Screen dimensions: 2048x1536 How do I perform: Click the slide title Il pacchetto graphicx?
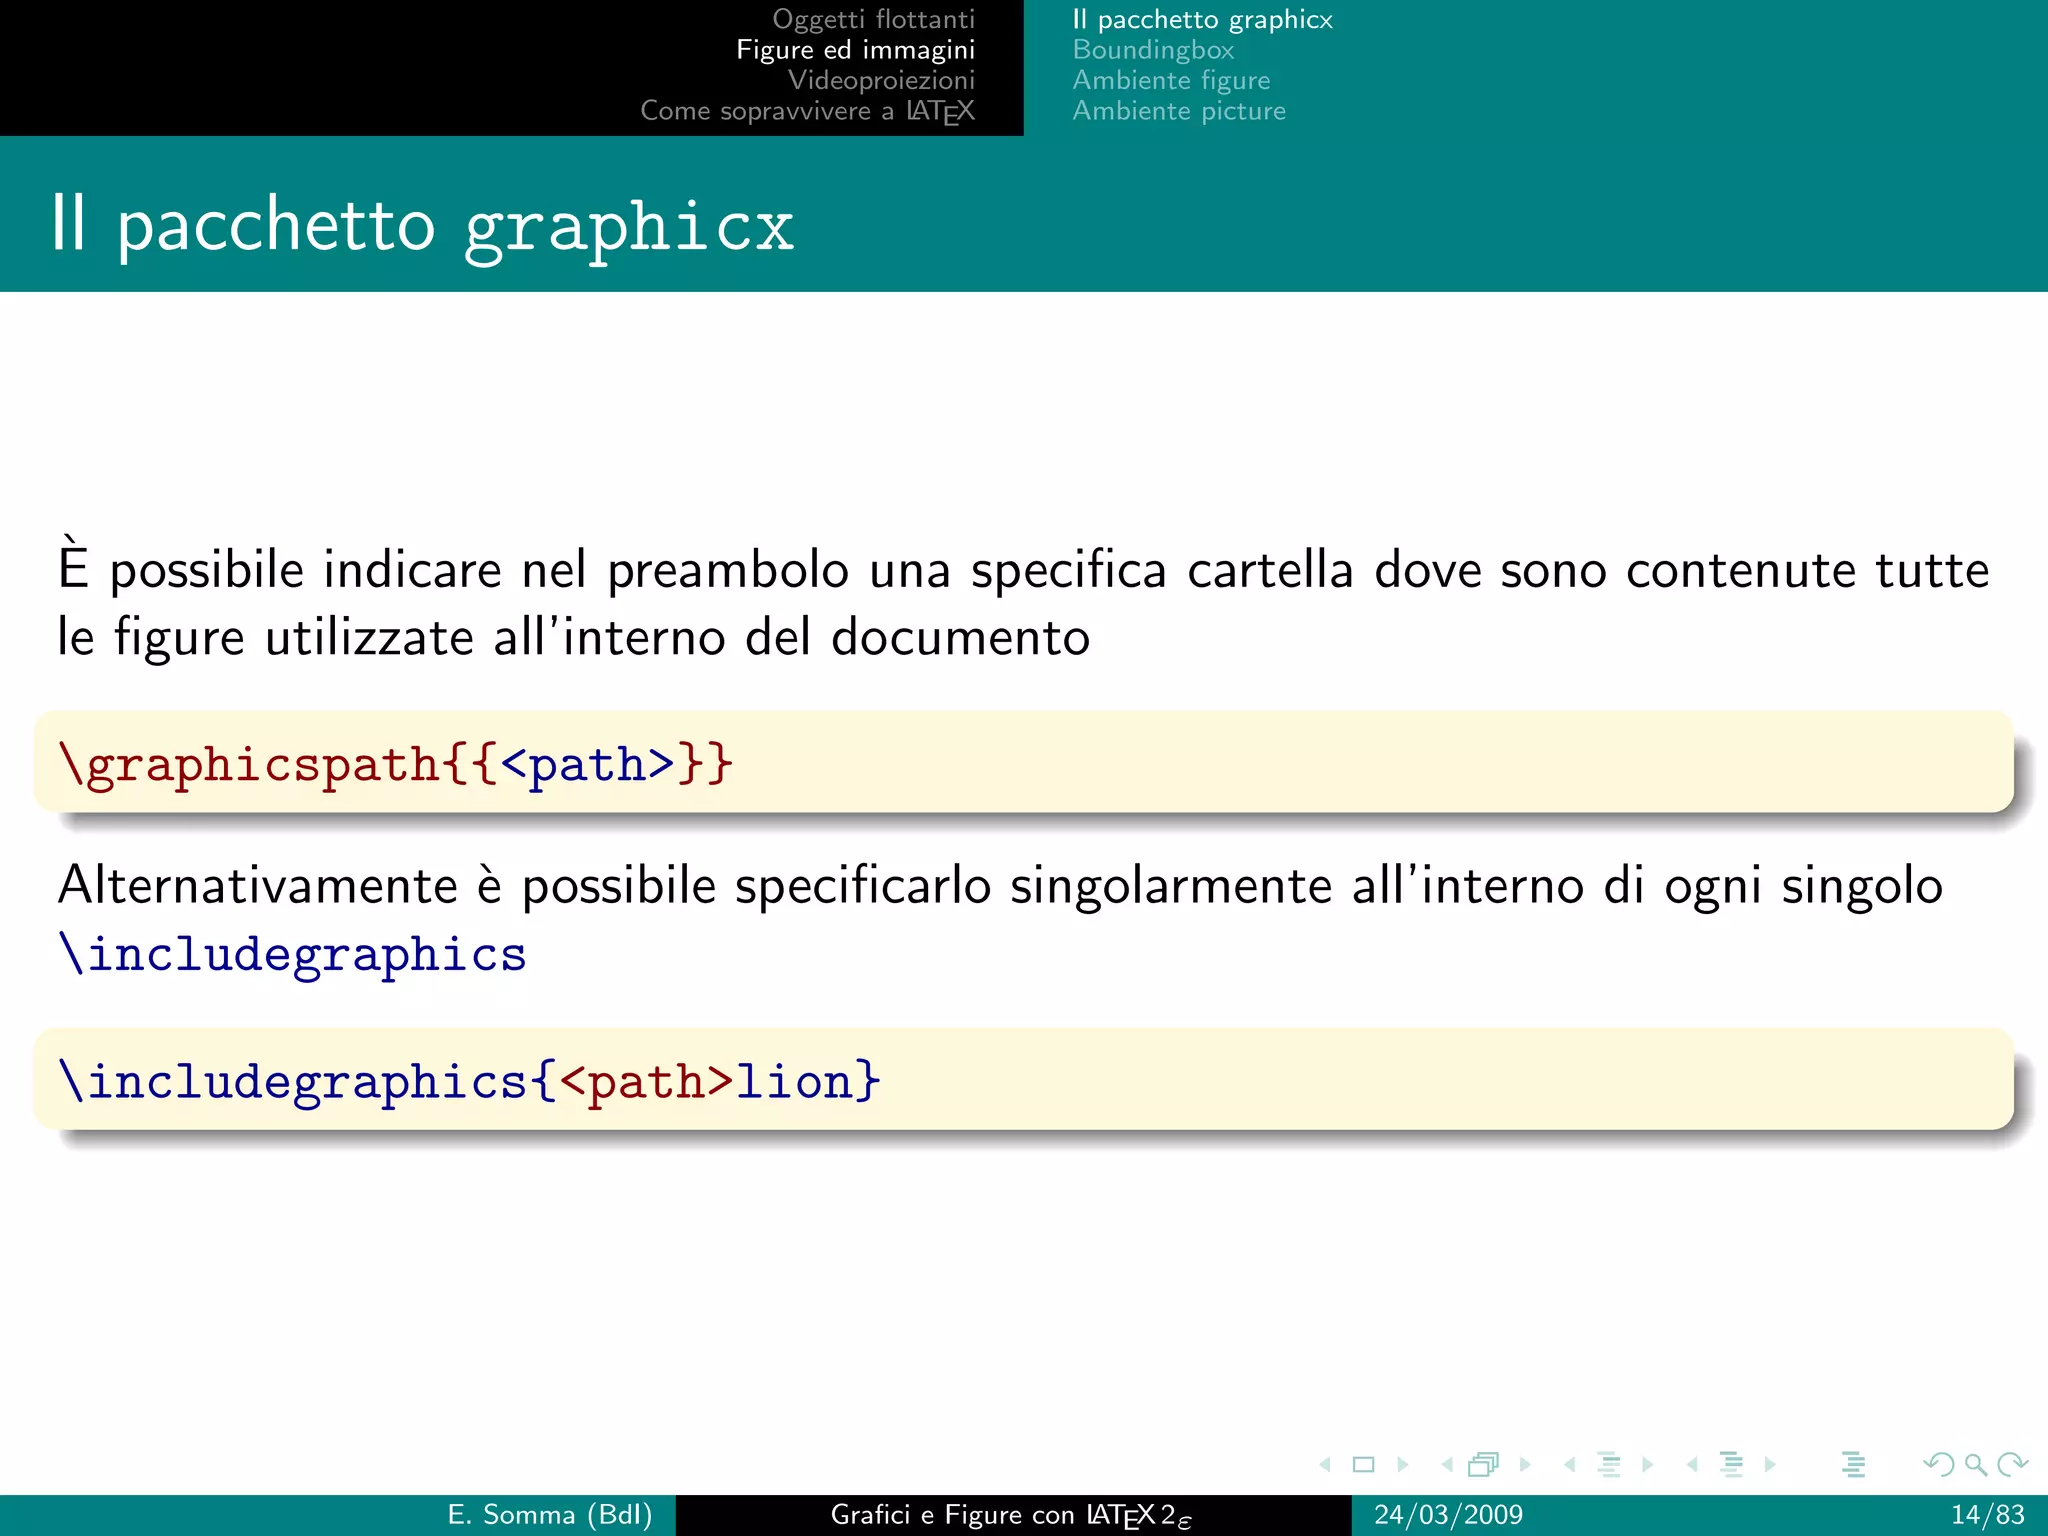coord(423,226)
